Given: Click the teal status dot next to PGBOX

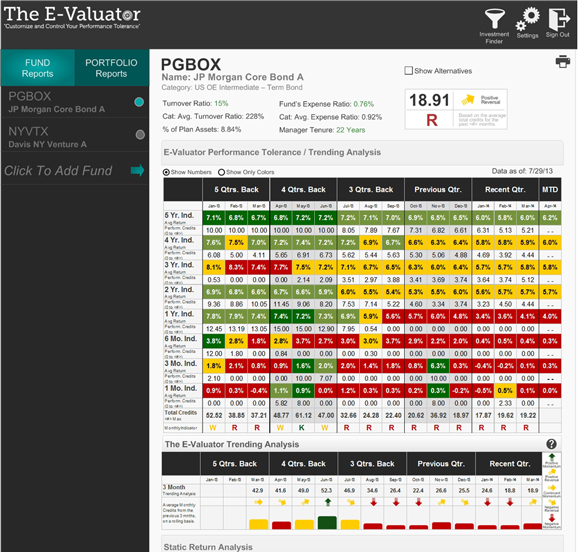Looking at the screenshot, I should [139, 102].
